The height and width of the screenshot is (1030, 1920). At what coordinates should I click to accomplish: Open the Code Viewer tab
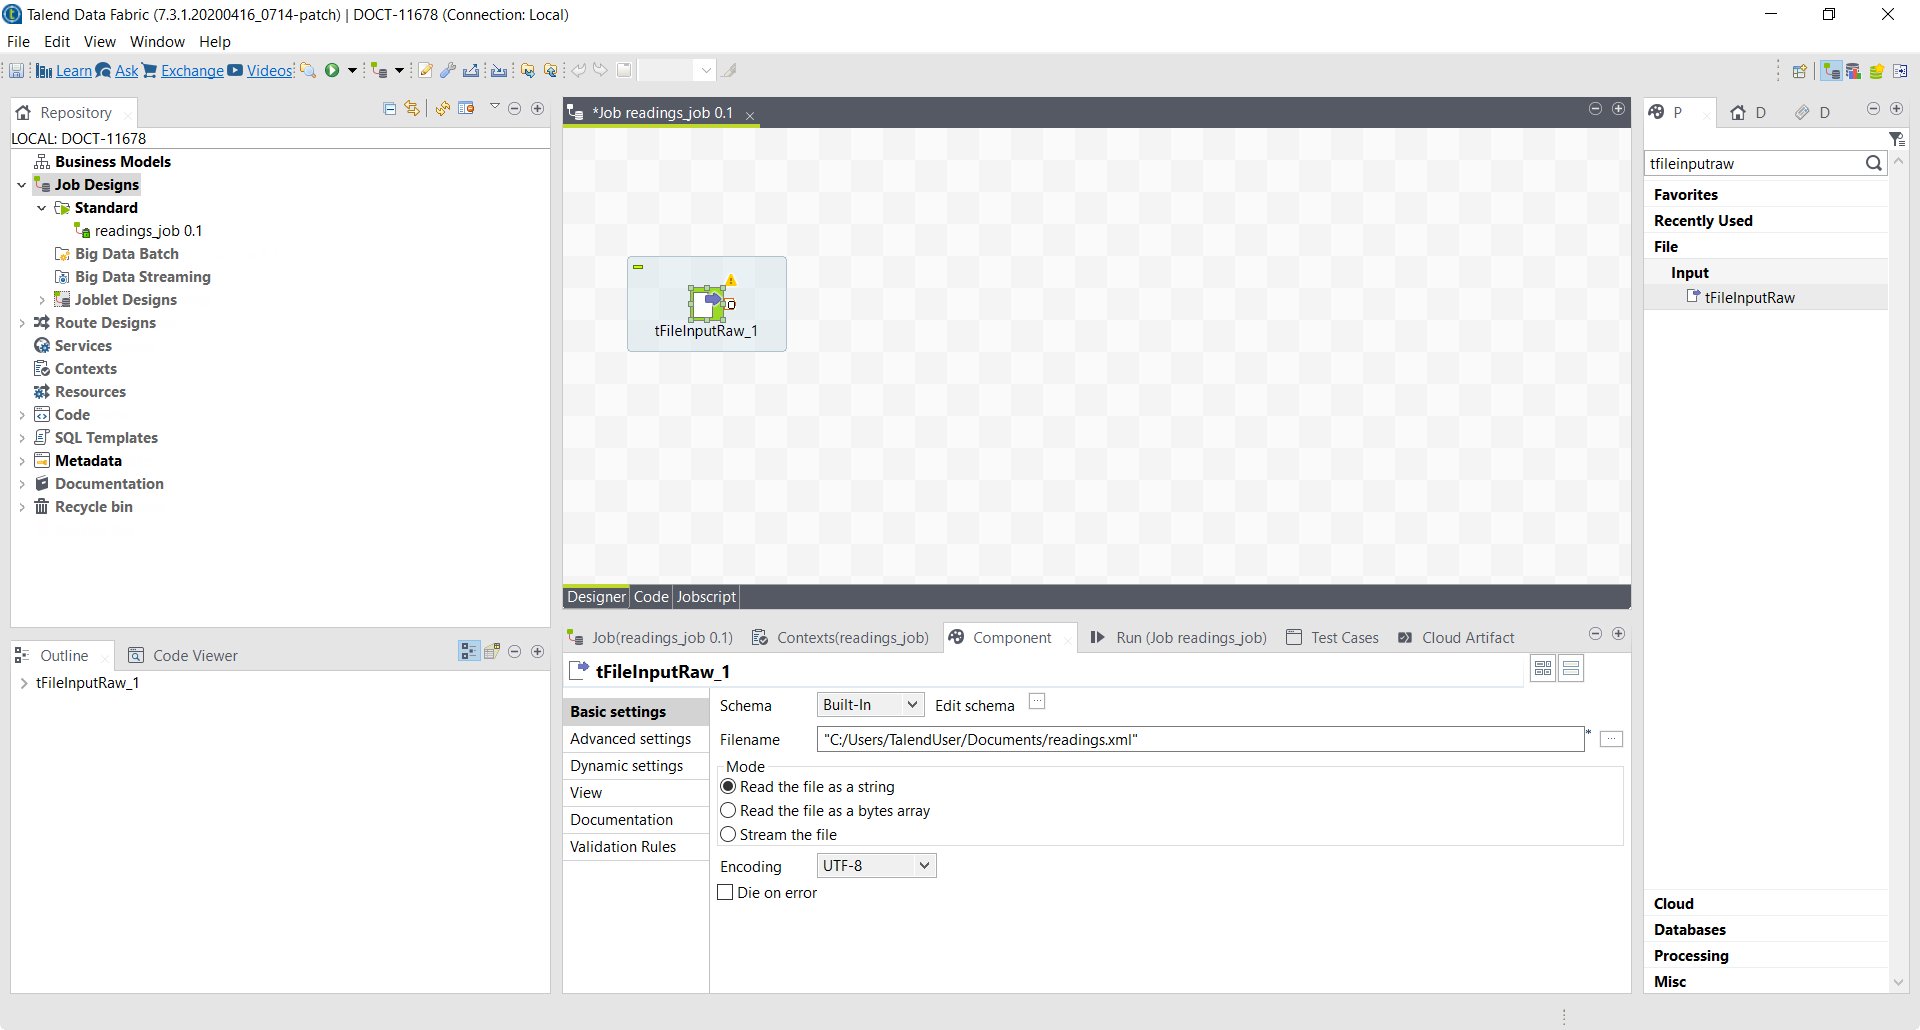(x=184, y=656)
